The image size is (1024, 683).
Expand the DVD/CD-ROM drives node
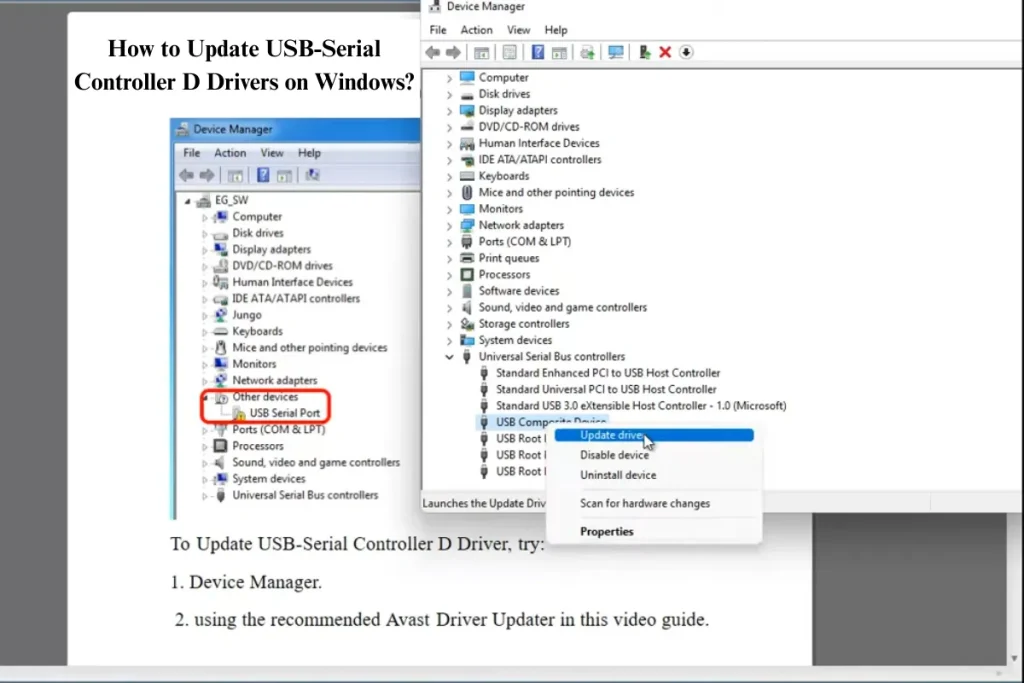pos(449,127)
